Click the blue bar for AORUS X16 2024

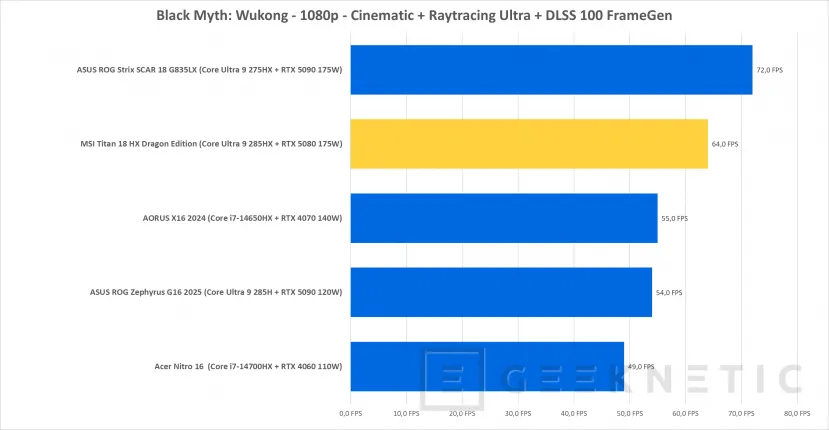pos(504,218)
